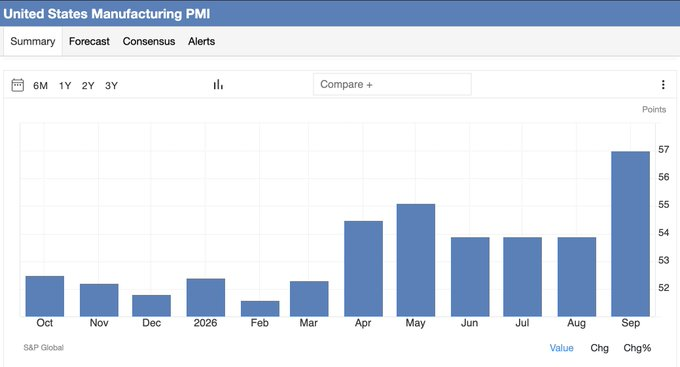The image size is (680, 367).
Task: Click the Apr bar in chart
Action: coord(363,269)
